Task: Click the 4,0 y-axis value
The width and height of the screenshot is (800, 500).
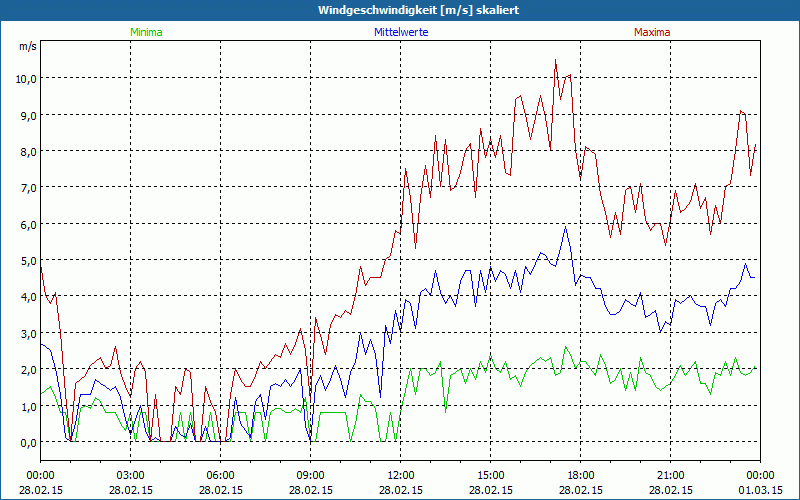Action: [x=28, y=296]
